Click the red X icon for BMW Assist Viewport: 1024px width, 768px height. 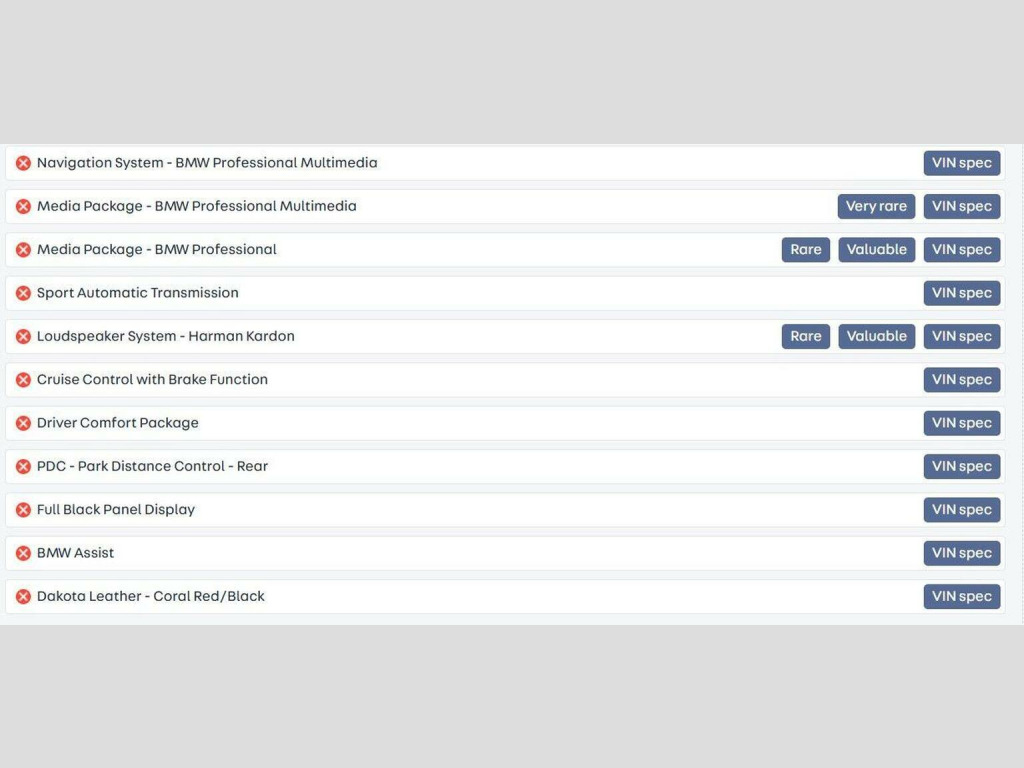point(23,553)
